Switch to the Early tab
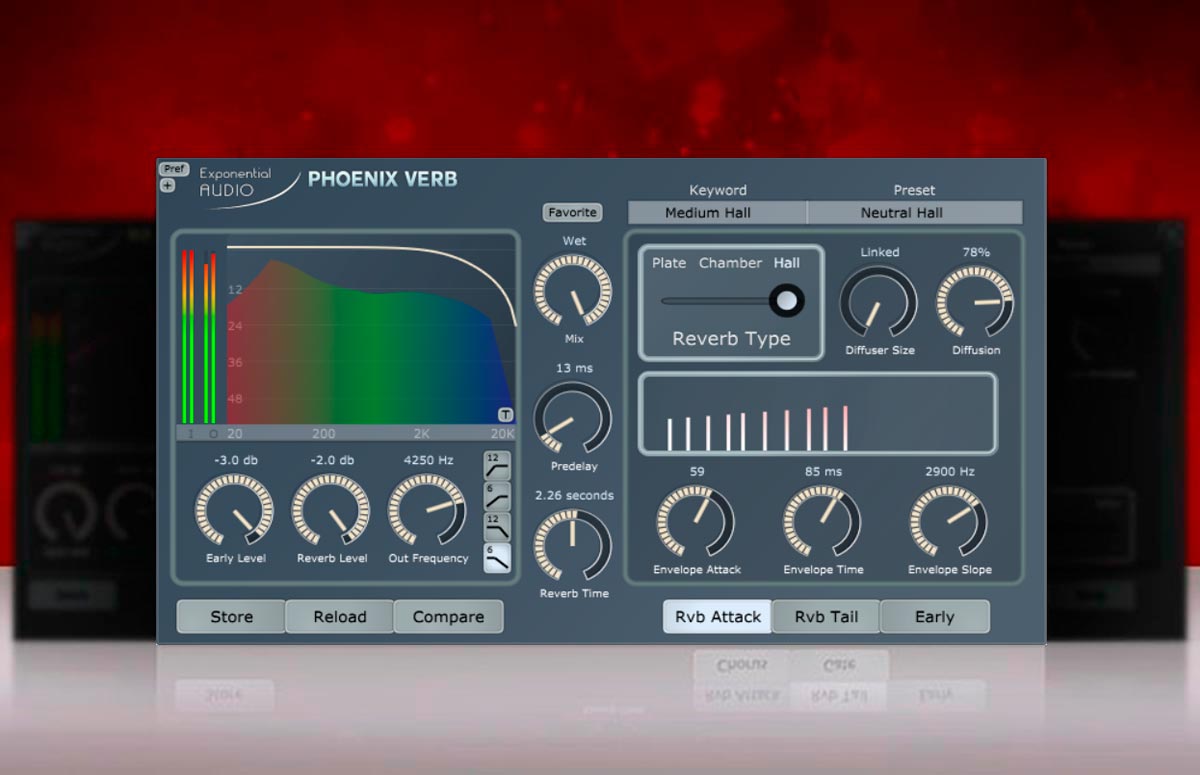 (x=935, y=617)
